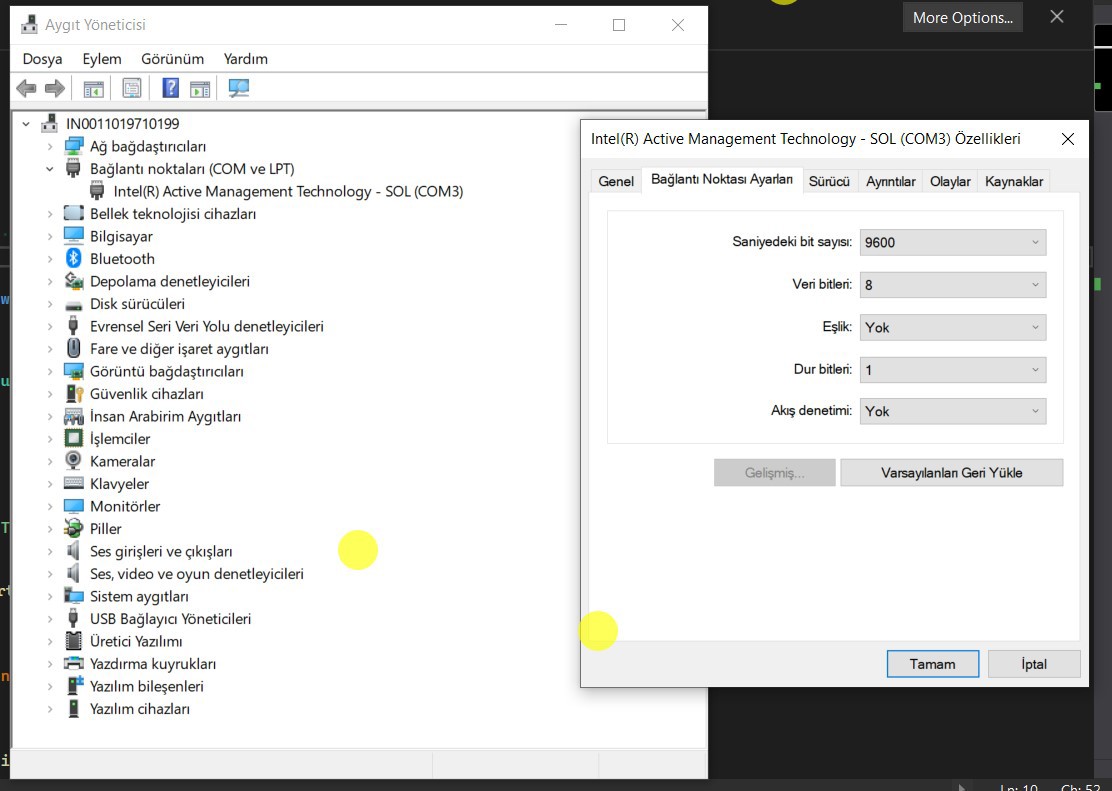
Task: Close the panel next to More Options
Action: tap(1057, 16)
